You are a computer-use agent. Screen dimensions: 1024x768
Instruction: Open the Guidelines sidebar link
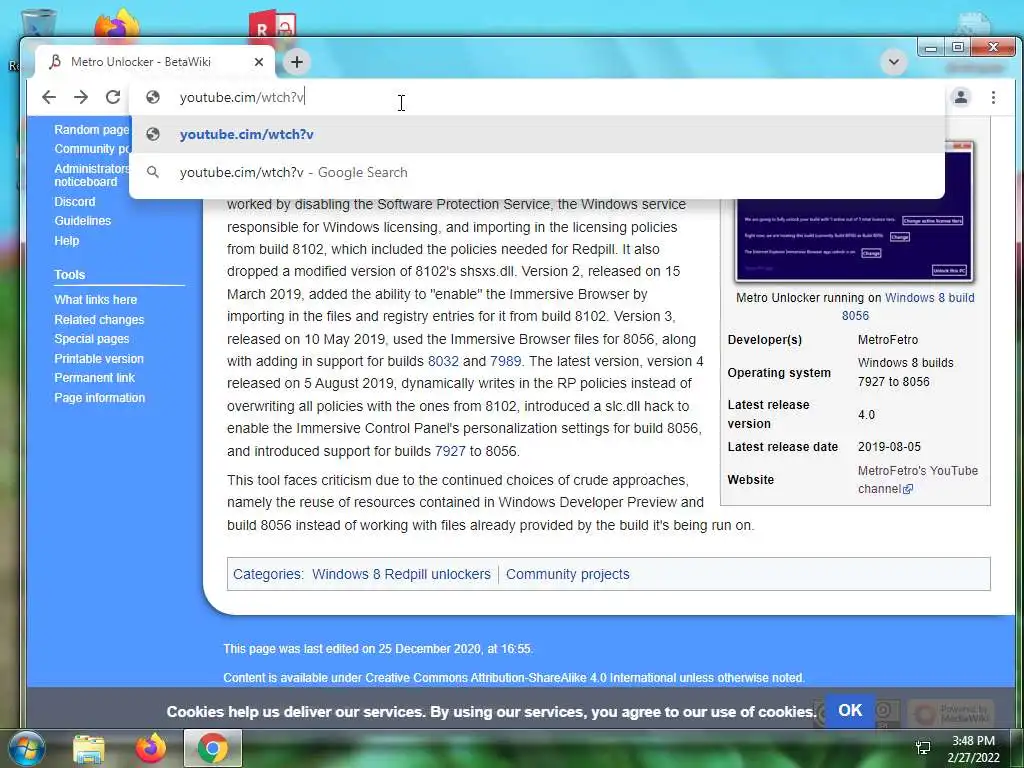pos(82,221)
